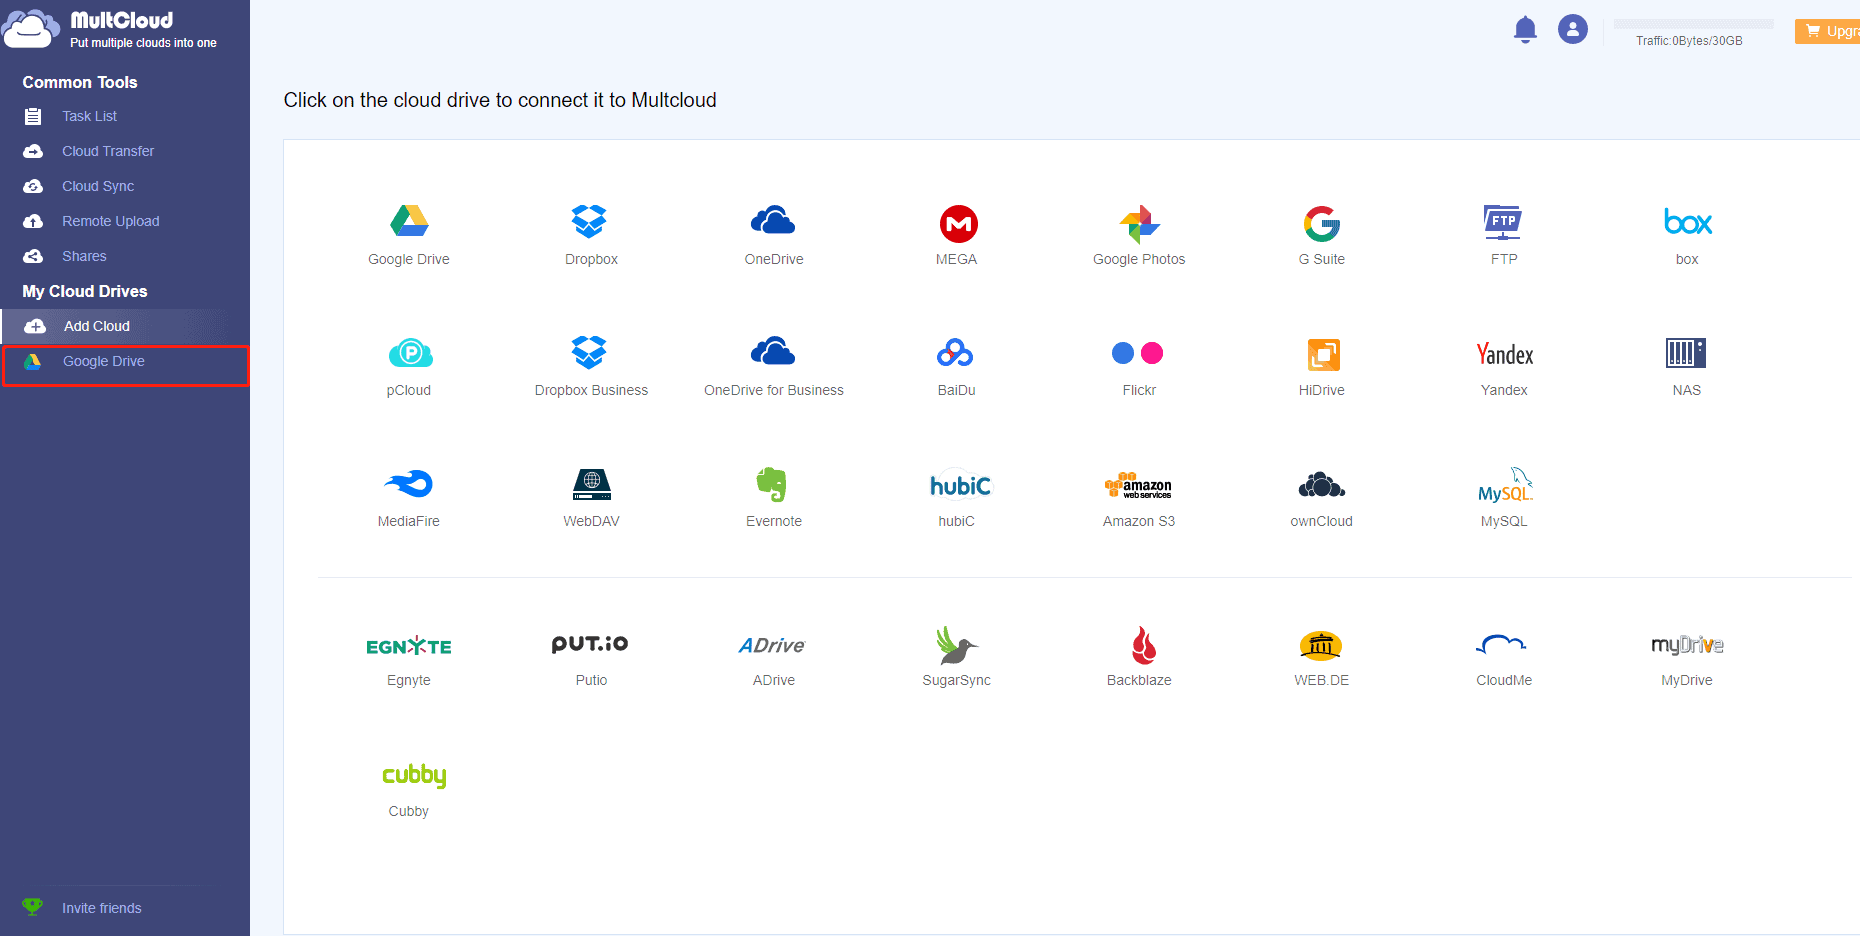The image size is (1860, 936).
Task: Select the MediaFire icon
Action: pos(409,484)
